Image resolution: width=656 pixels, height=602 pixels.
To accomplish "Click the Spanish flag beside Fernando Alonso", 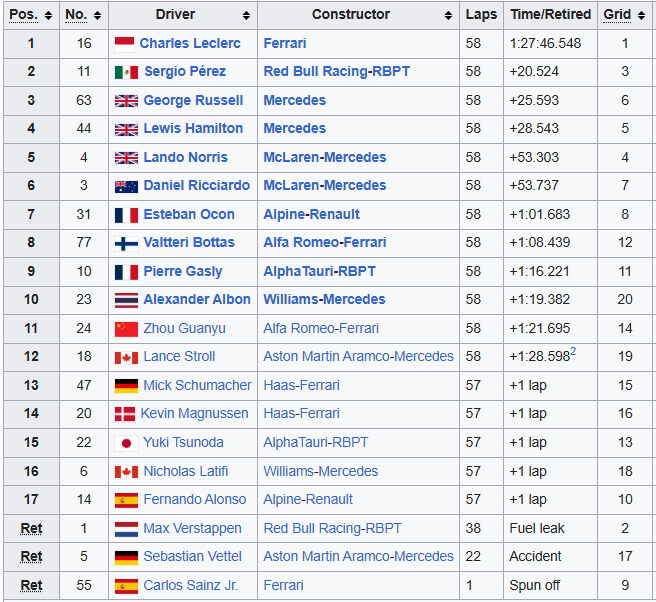I will (x=126, y=500).
